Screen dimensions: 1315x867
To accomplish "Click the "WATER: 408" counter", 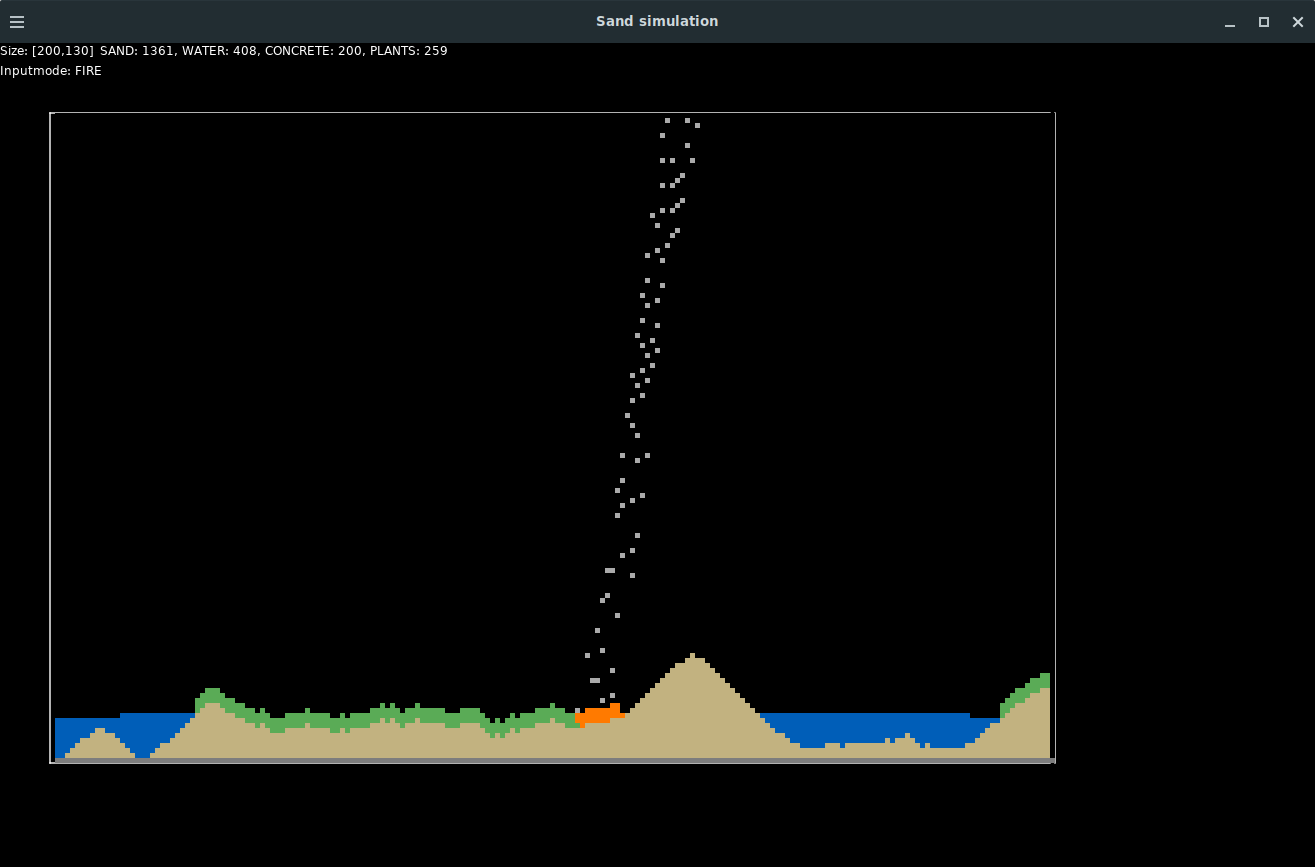I will click(216, 51).
